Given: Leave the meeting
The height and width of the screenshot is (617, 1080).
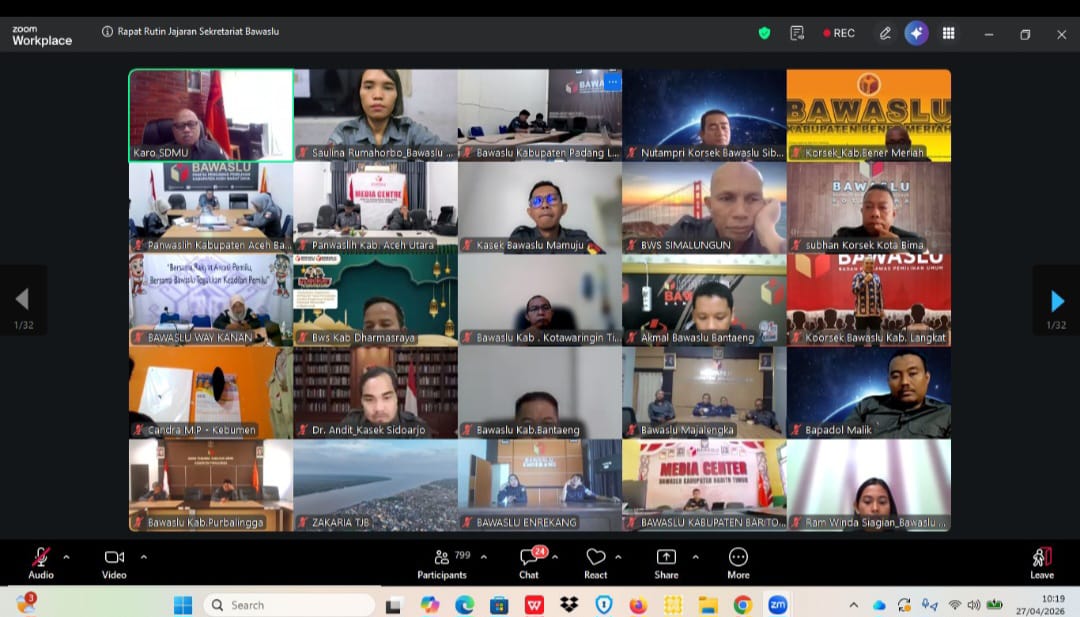Looking at the screenshot, I should point(1042,563).
